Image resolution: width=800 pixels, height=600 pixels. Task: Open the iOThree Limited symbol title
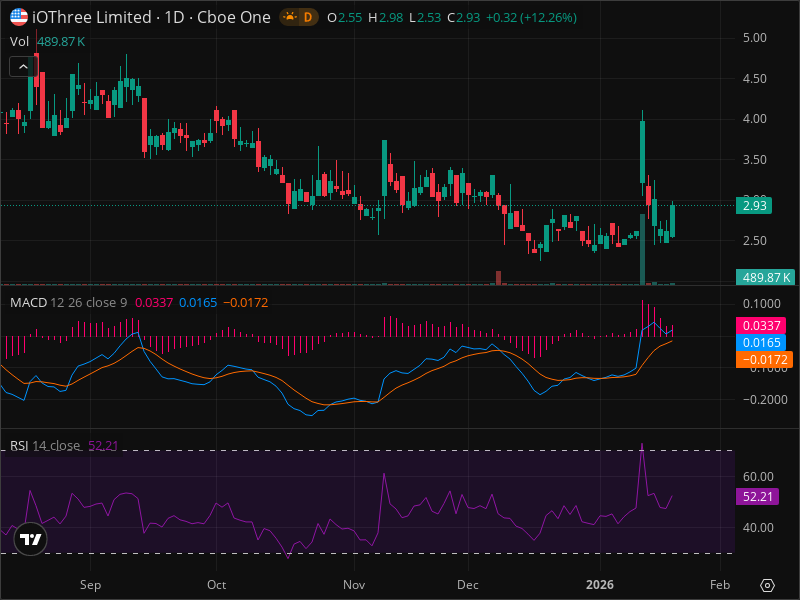[151, 17]
